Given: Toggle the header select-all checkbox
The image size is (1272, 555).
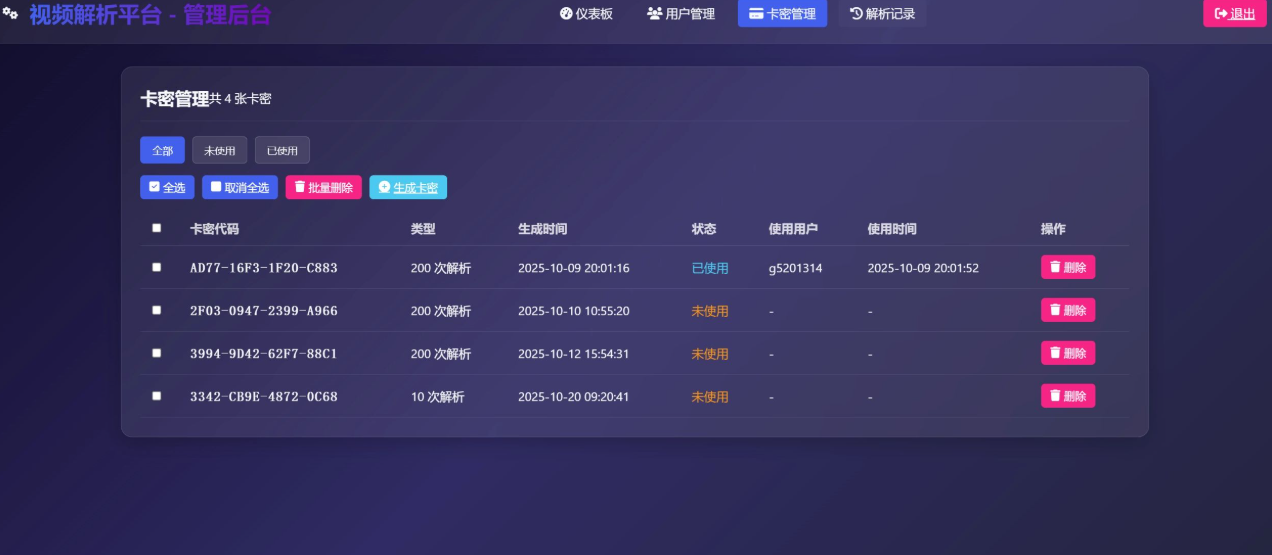Looking at the screenshot, I should (x=156, y=228).
